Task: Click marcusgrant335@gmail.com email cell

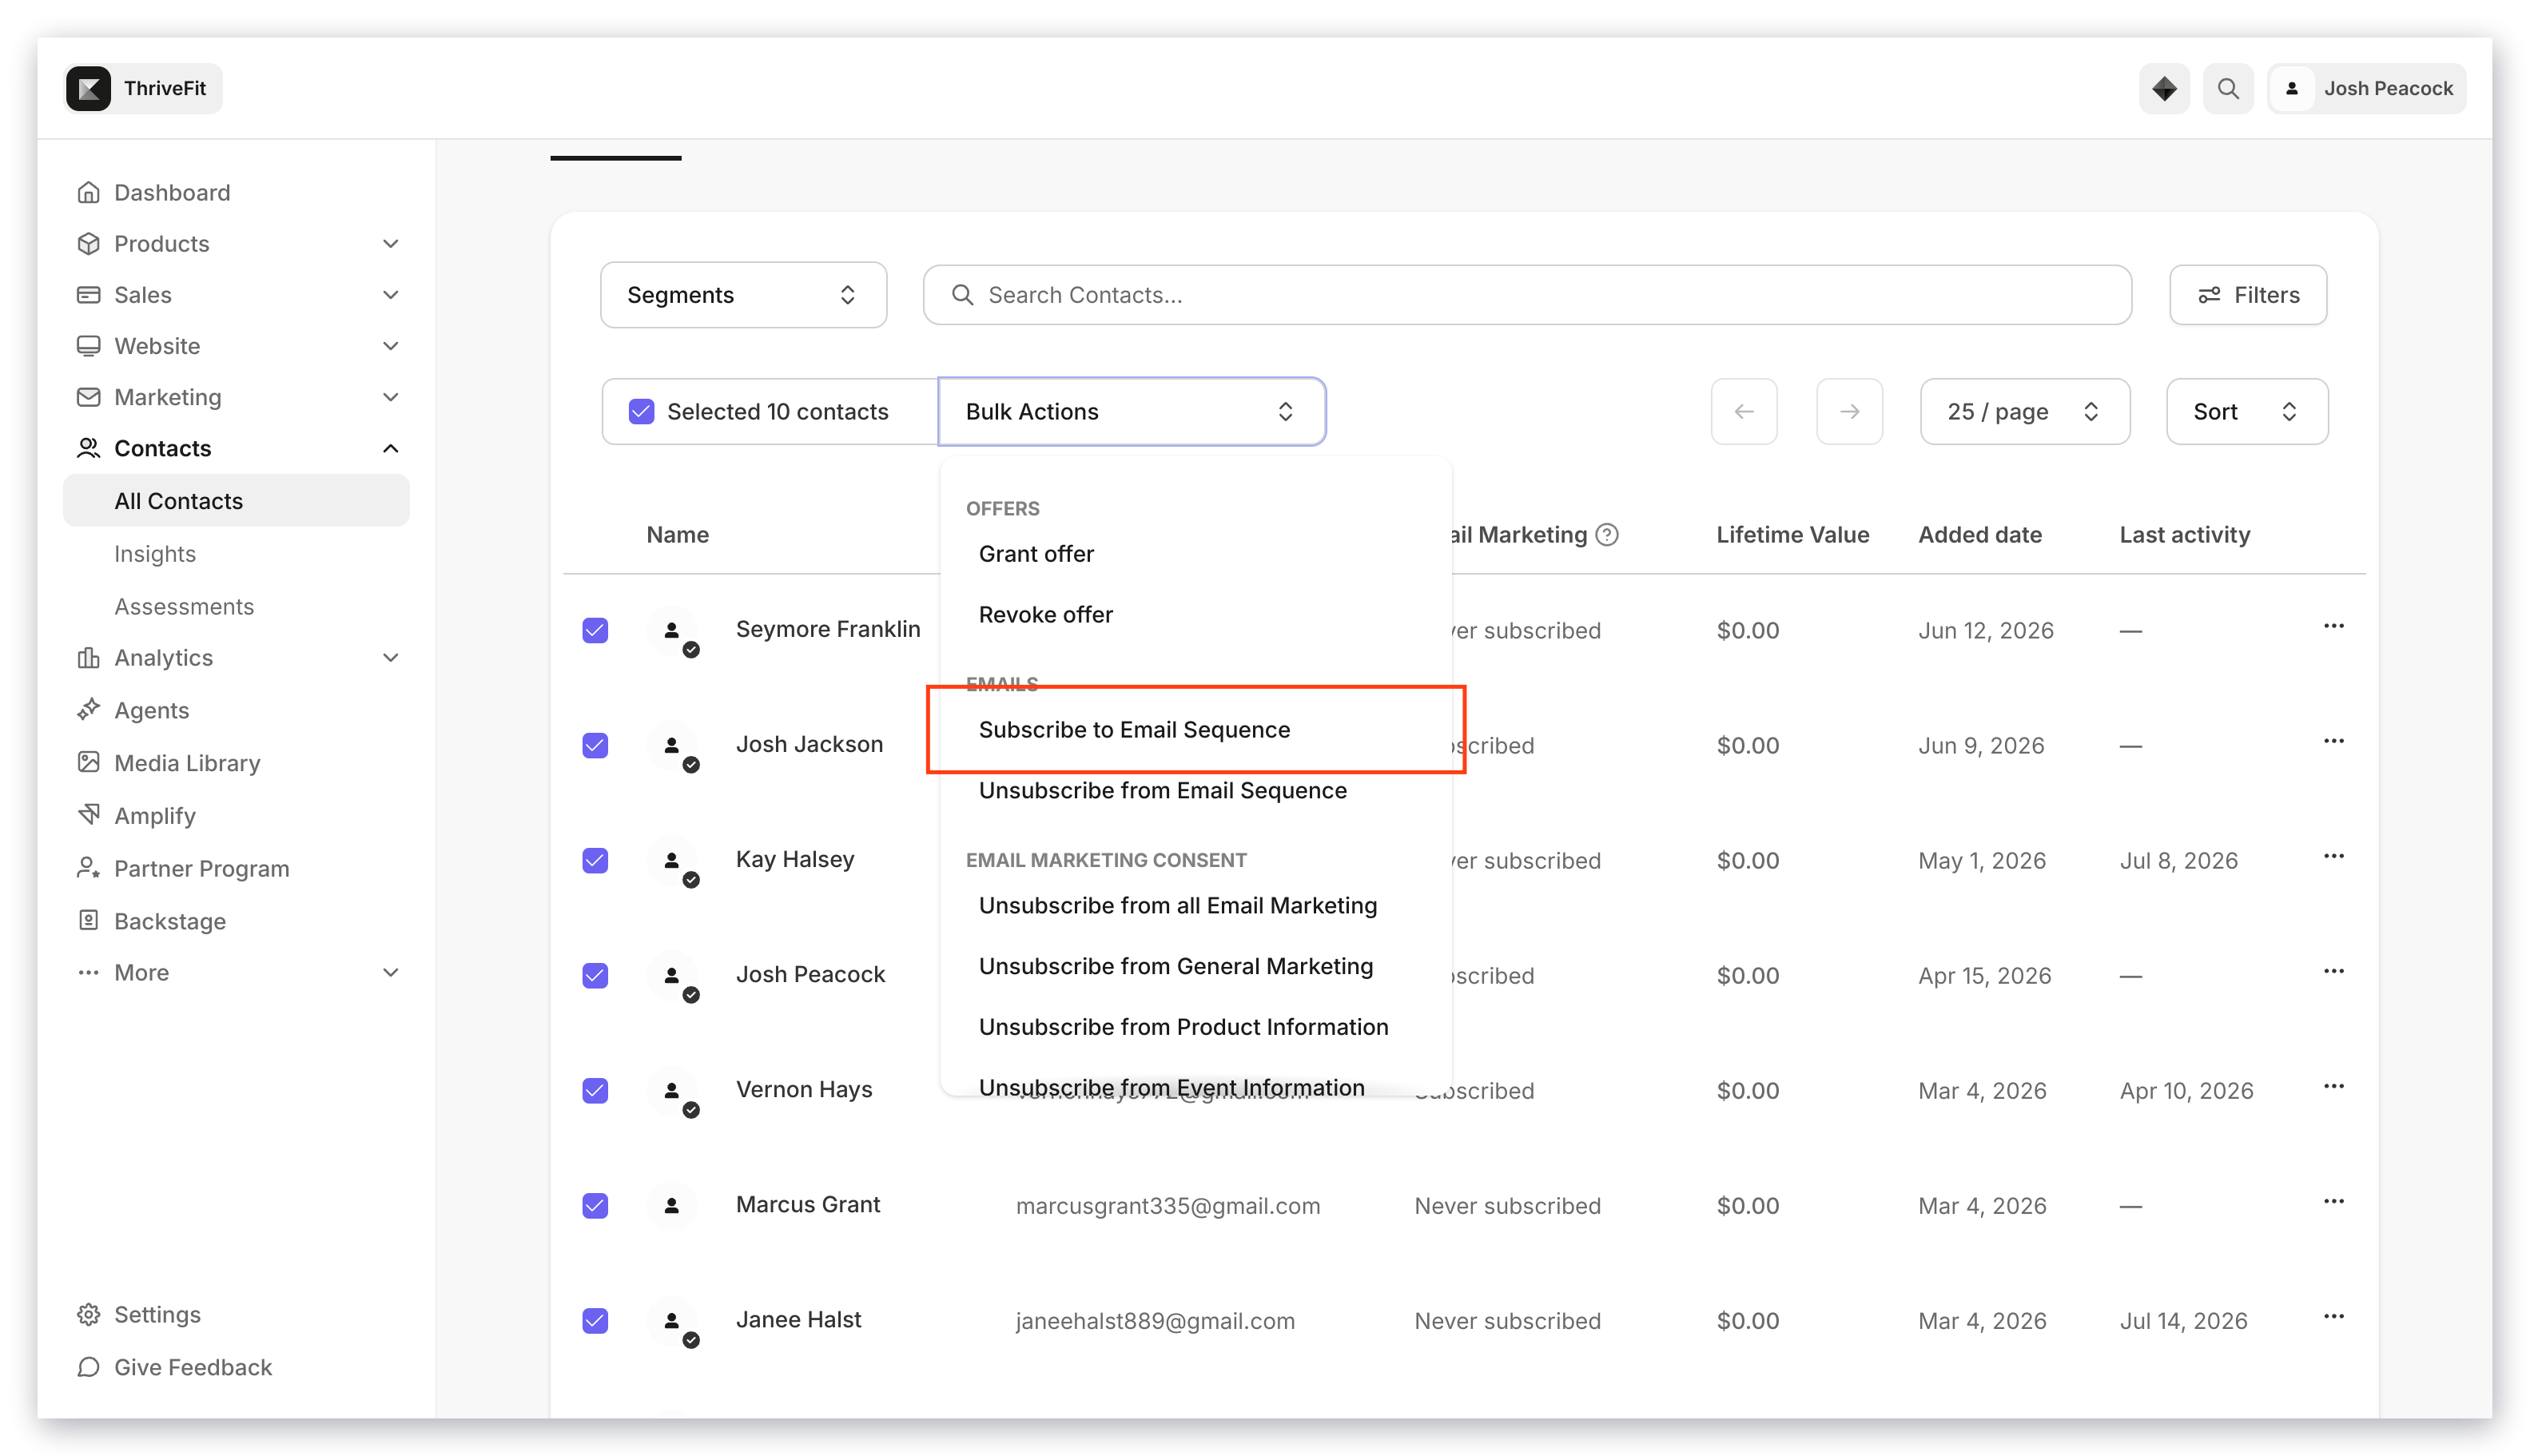Action: tap(1167, 1205)
